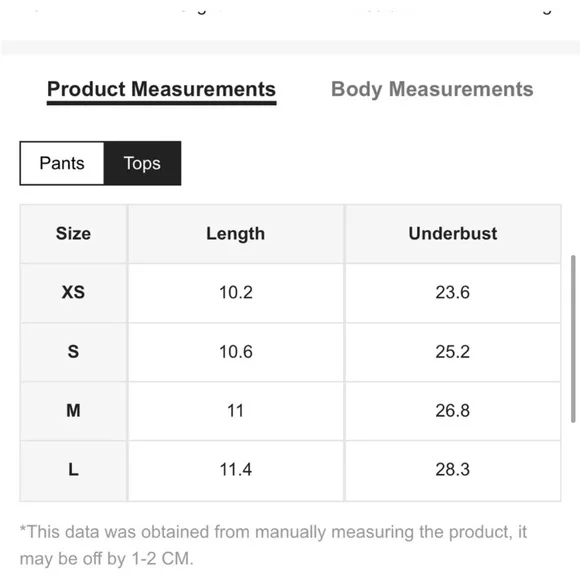Click the XS underbust value 23.6
Image resolution: width=580 pixels, height=580 pixels.
[x=453, y=293]
